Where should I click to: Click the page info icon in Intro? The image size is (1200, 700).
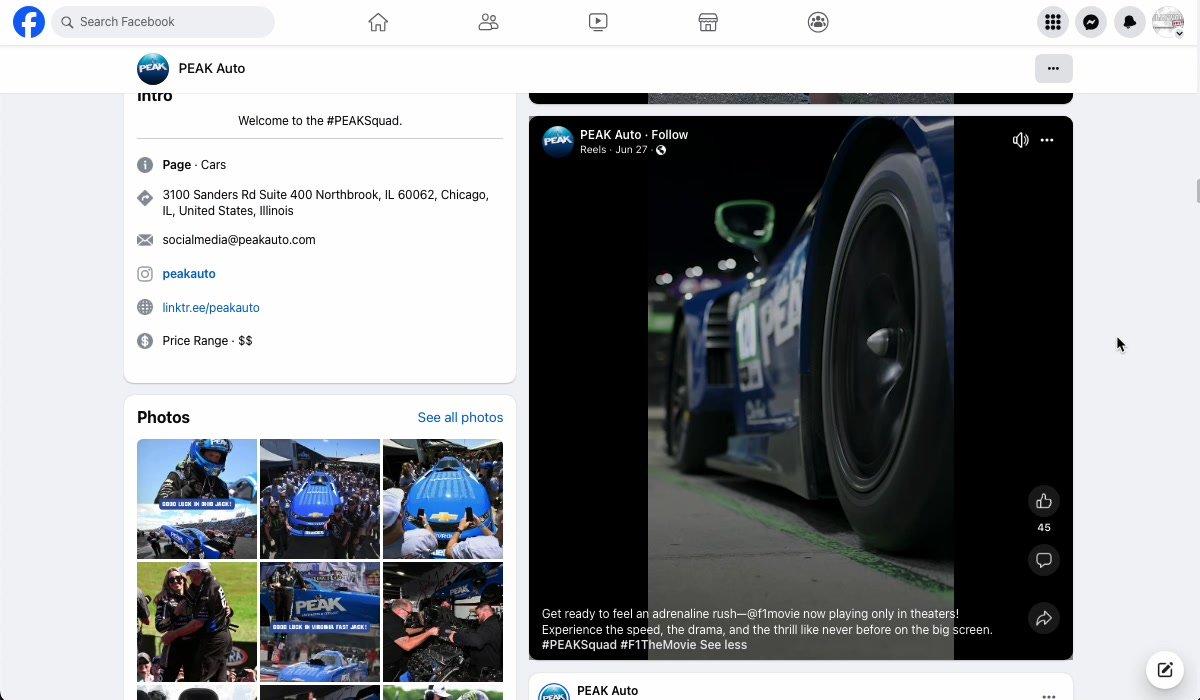click(x=145, y=165)
